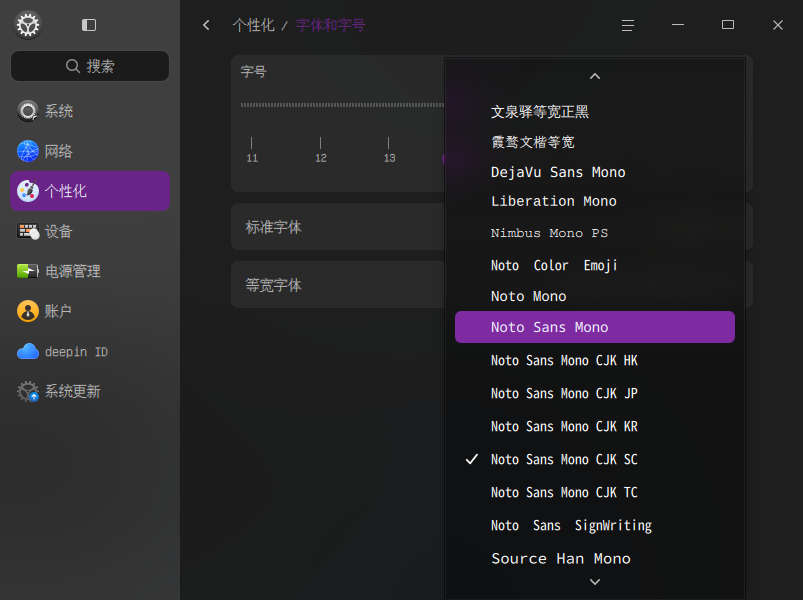This screenshot has width=803, height=600.
Task: Open 系统更新 in the sidebar
Action: point(90,392)
